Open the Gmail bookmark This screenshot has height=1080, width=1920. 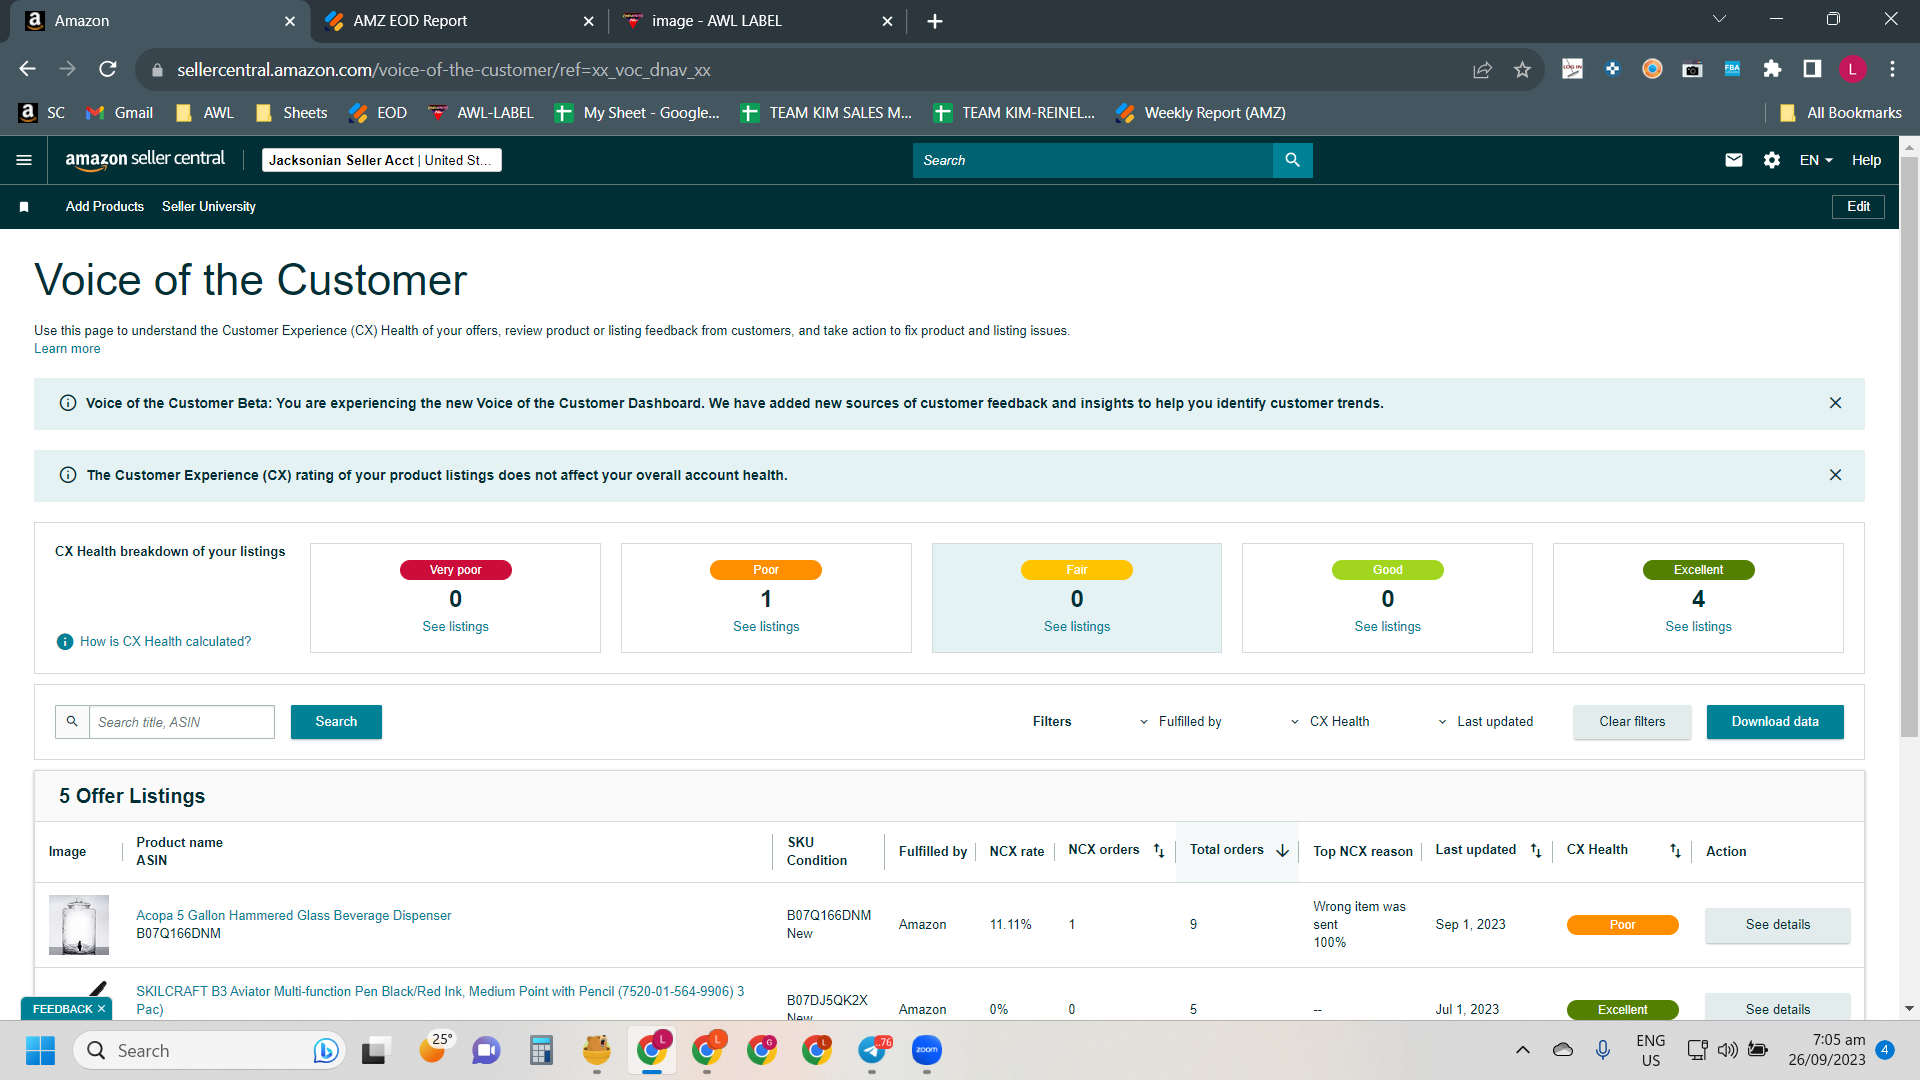[120, 113]
